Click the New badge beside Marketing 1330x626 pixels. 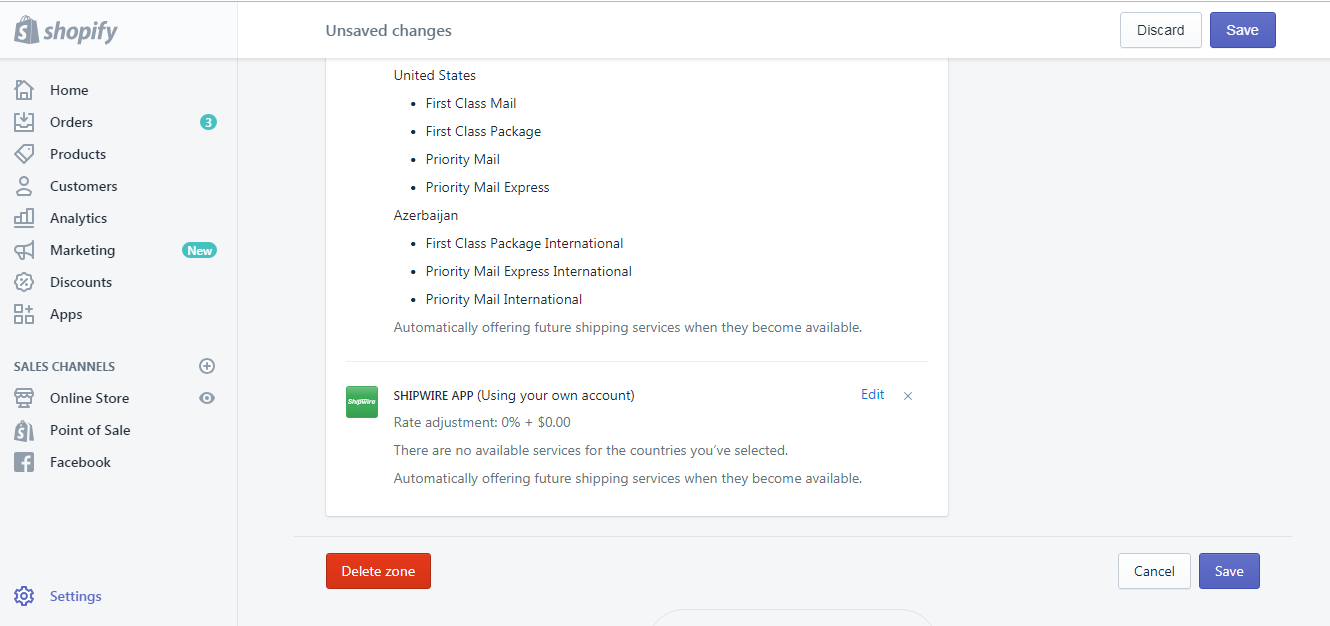point(199,250)
